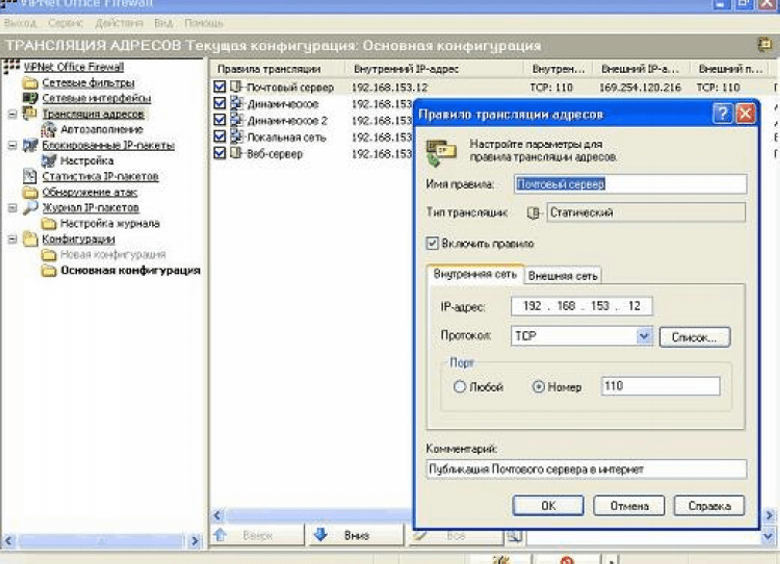
Task: Click the IP-адрес field 192.168.153.12
Action: pos(582,306)
